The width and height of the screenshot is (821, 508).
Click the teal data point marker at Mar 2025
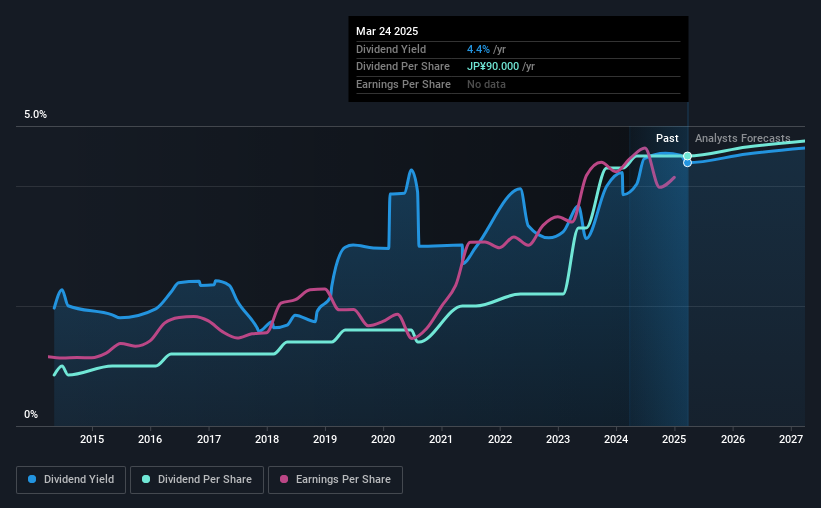[x=687, y=156]
